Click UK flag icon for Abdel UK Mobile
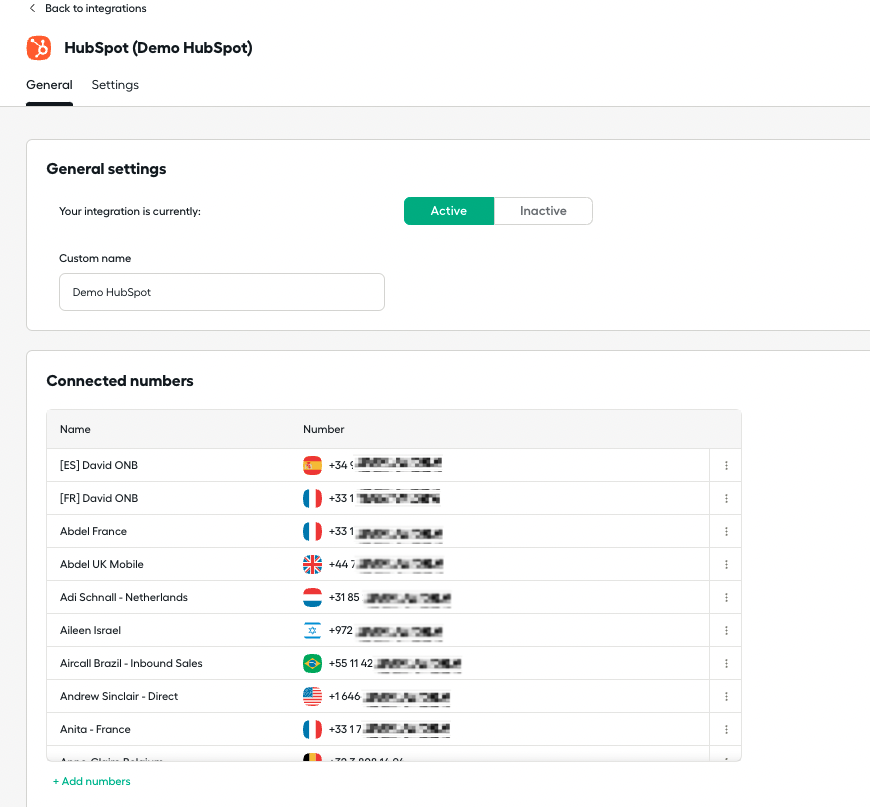Viewport: 870px width, 807px height. point(312,564)
